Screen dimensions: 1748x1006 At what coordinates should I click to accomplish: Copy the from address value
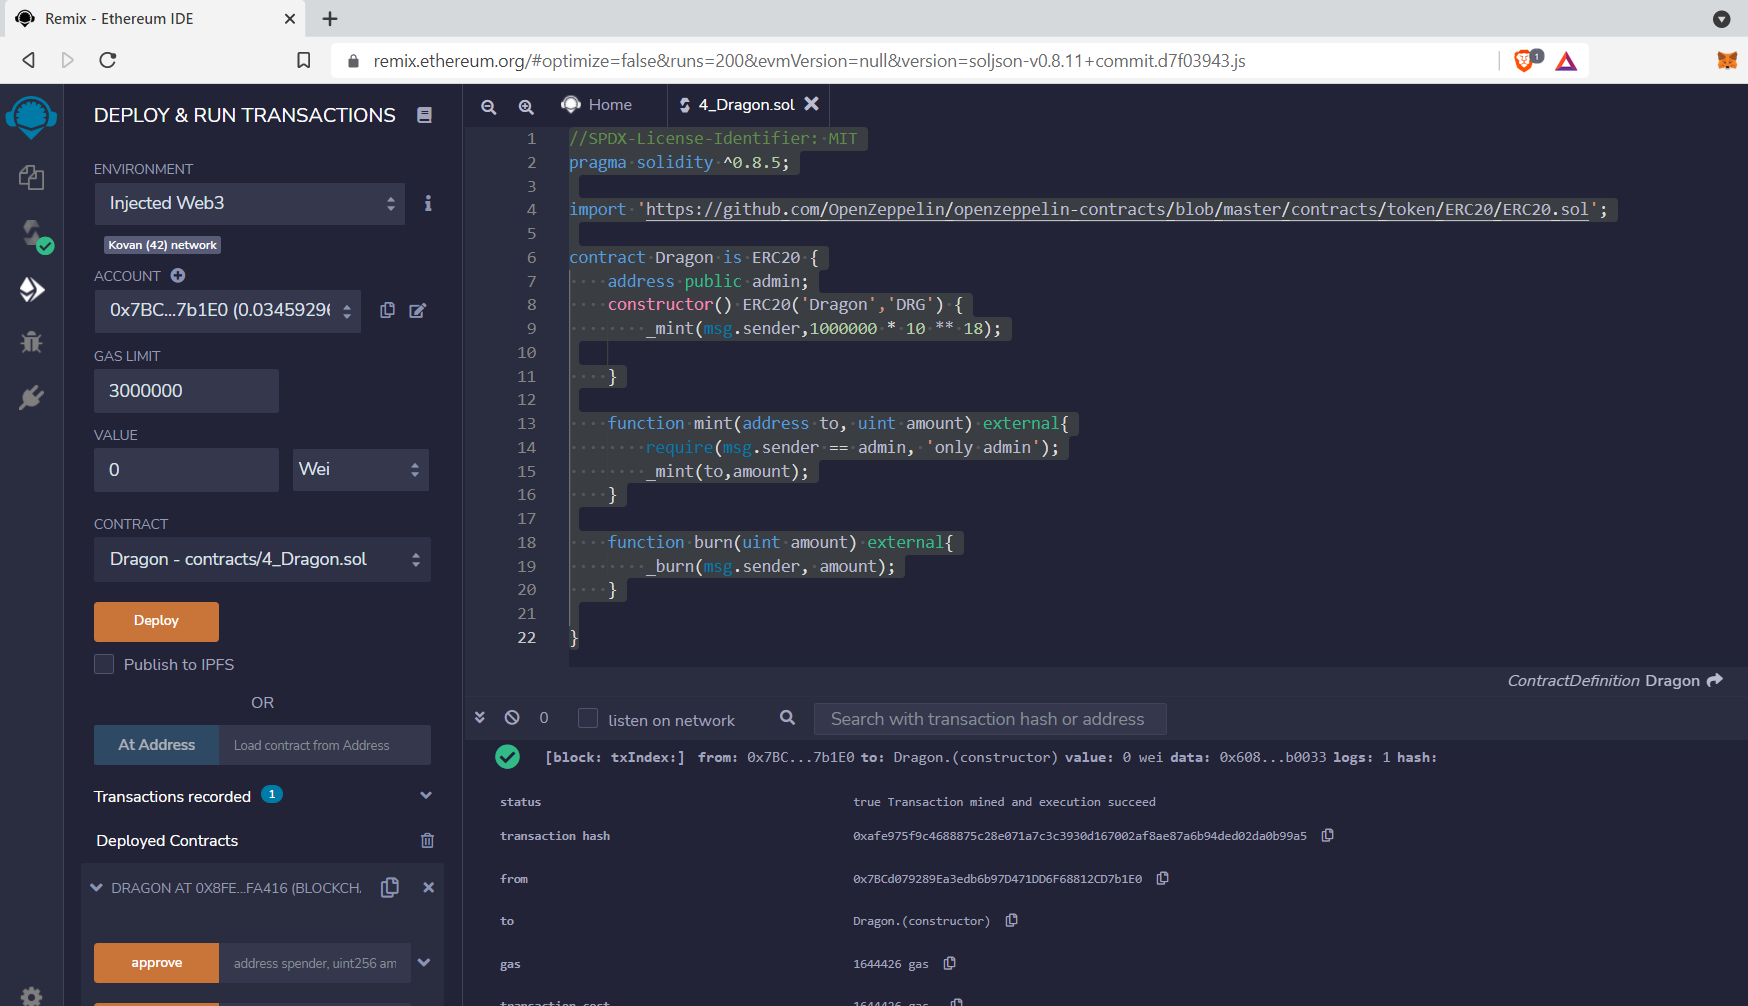1163,878
